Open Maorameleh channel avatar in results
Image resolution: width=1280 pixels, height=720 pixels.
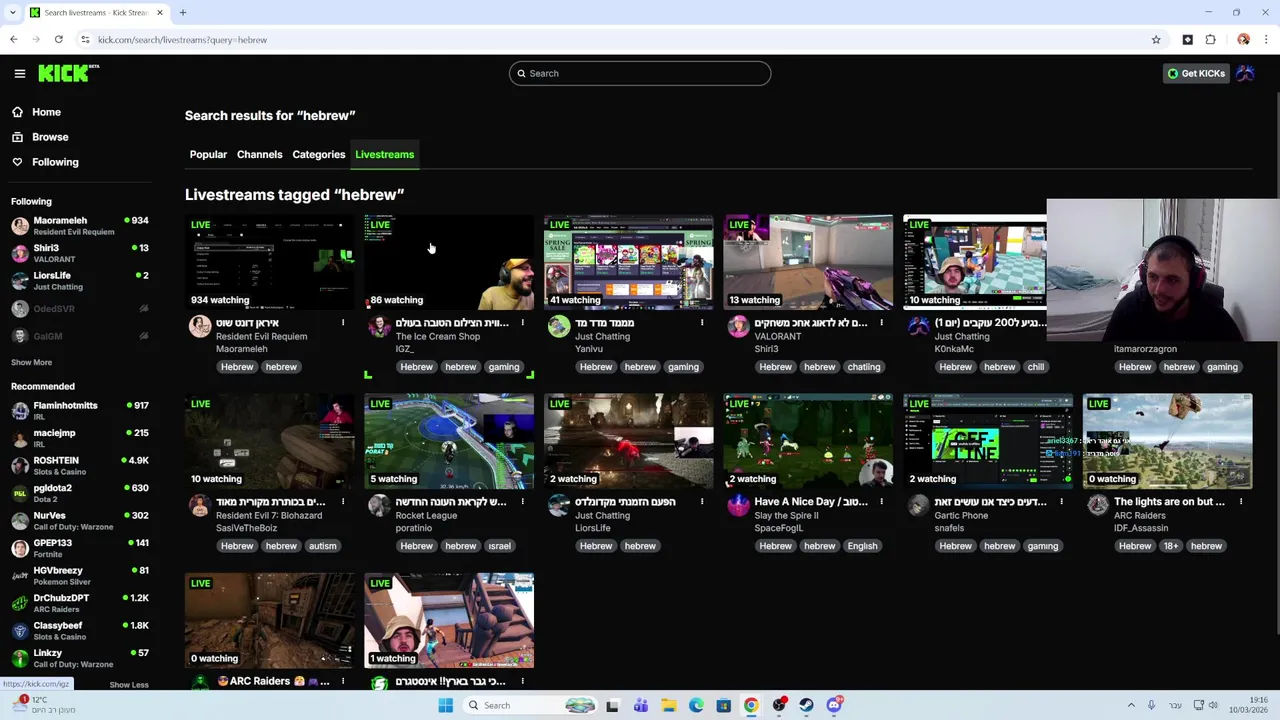[200, 326]
